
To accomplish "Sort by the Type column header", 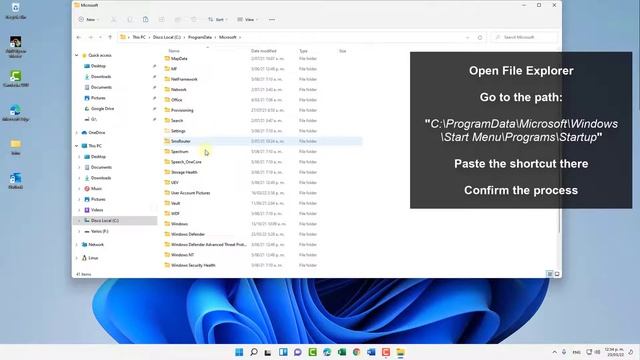I will 303,51.
